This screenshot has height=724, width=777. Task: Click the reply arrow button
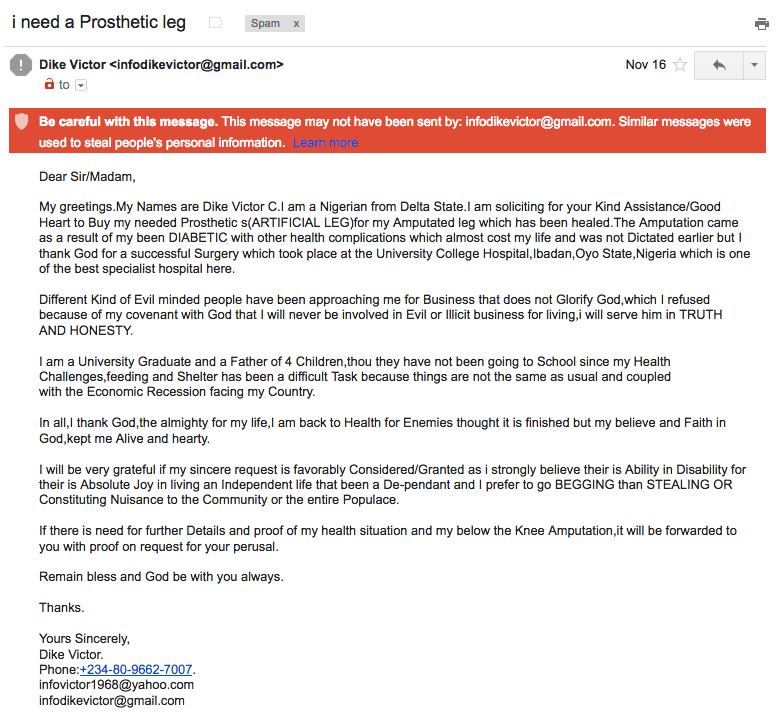[x=718, y=65]
